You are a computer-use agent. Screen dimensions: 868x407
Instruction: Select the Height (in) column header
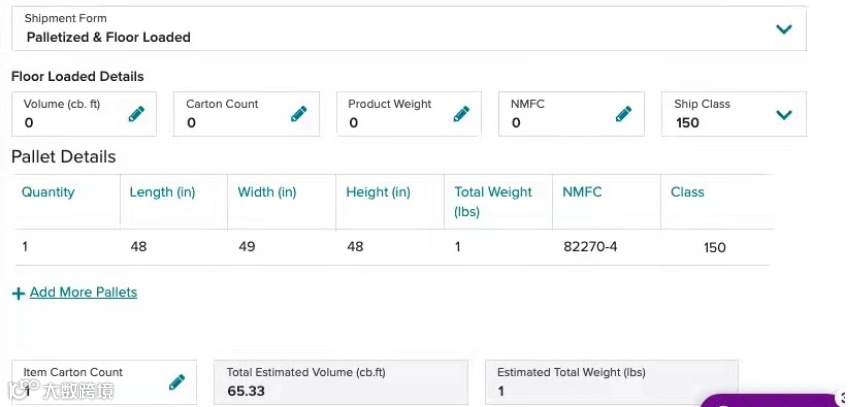point(378,192)
